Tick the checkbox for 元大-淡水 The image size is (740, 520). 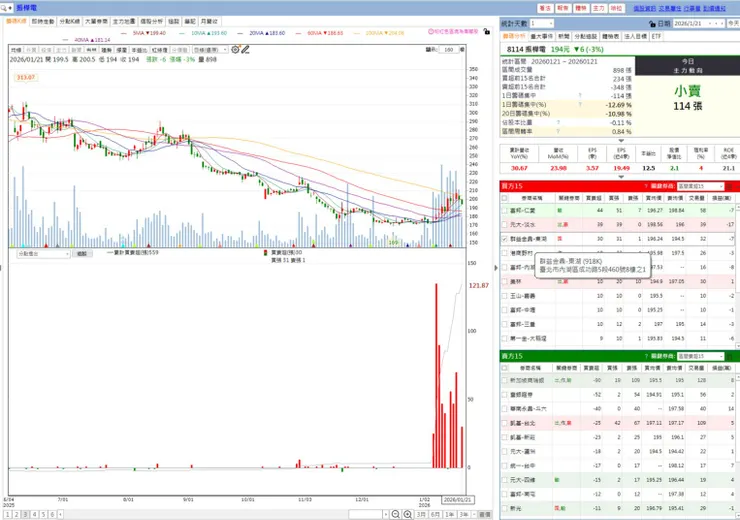pos(505,225)
